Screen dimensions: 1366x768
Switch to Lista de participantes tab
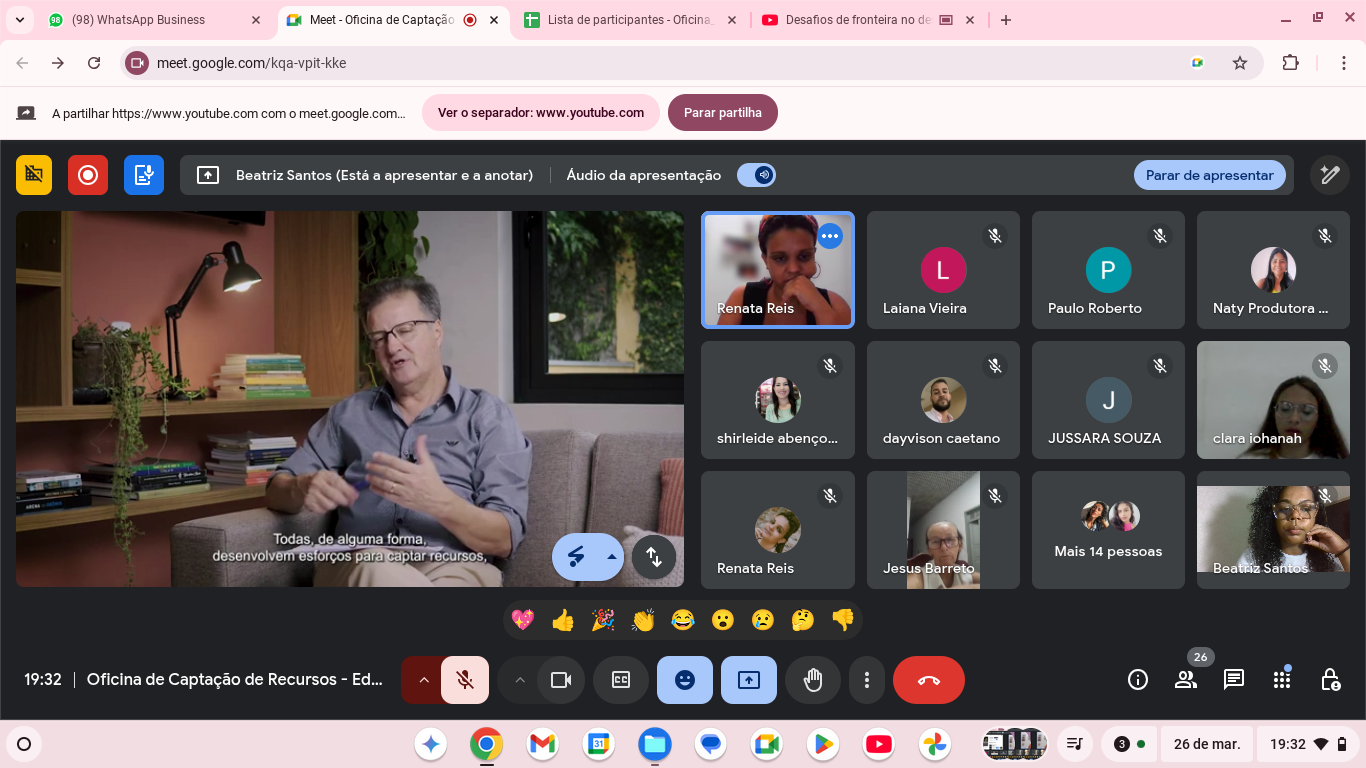(630, 20)
